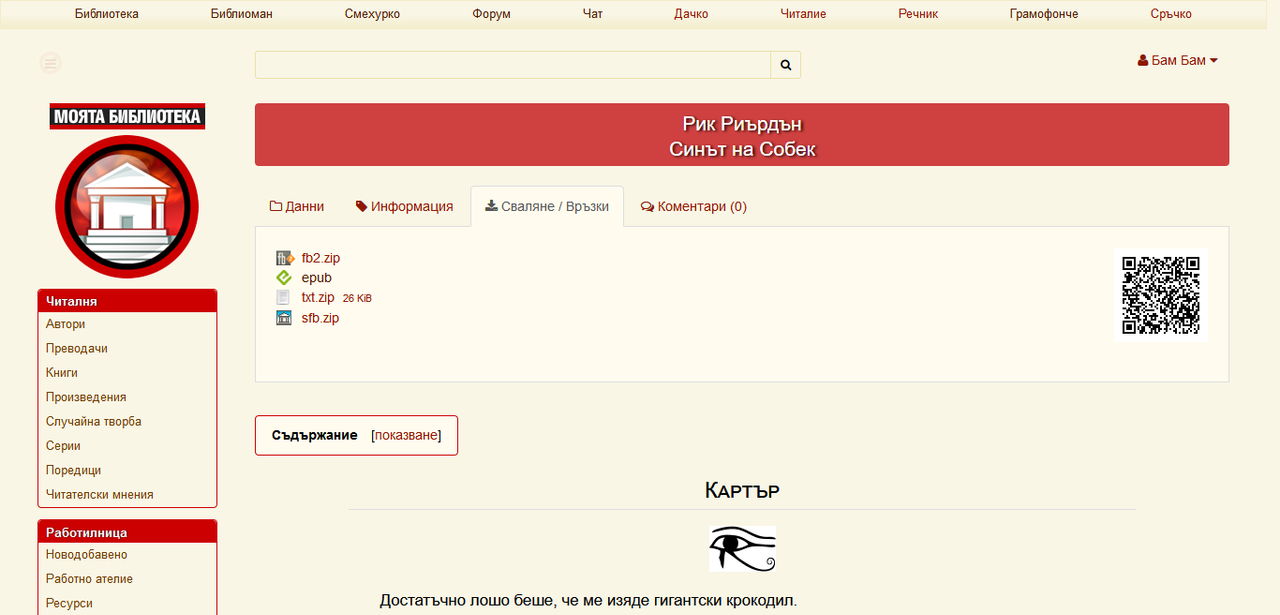Download the epub file link
1280x615 pixels.
click(317, 278)
